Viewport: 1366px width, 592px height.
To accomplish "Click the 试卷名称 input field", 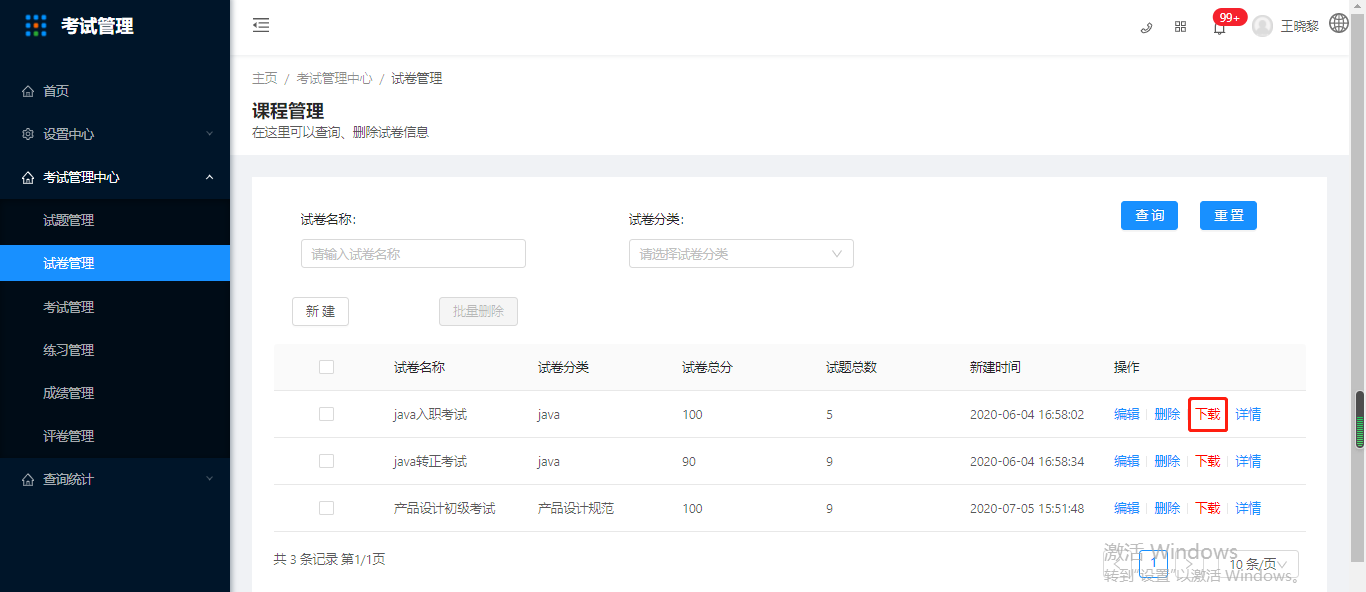I will pyautogui.click(x=413, y=254).
